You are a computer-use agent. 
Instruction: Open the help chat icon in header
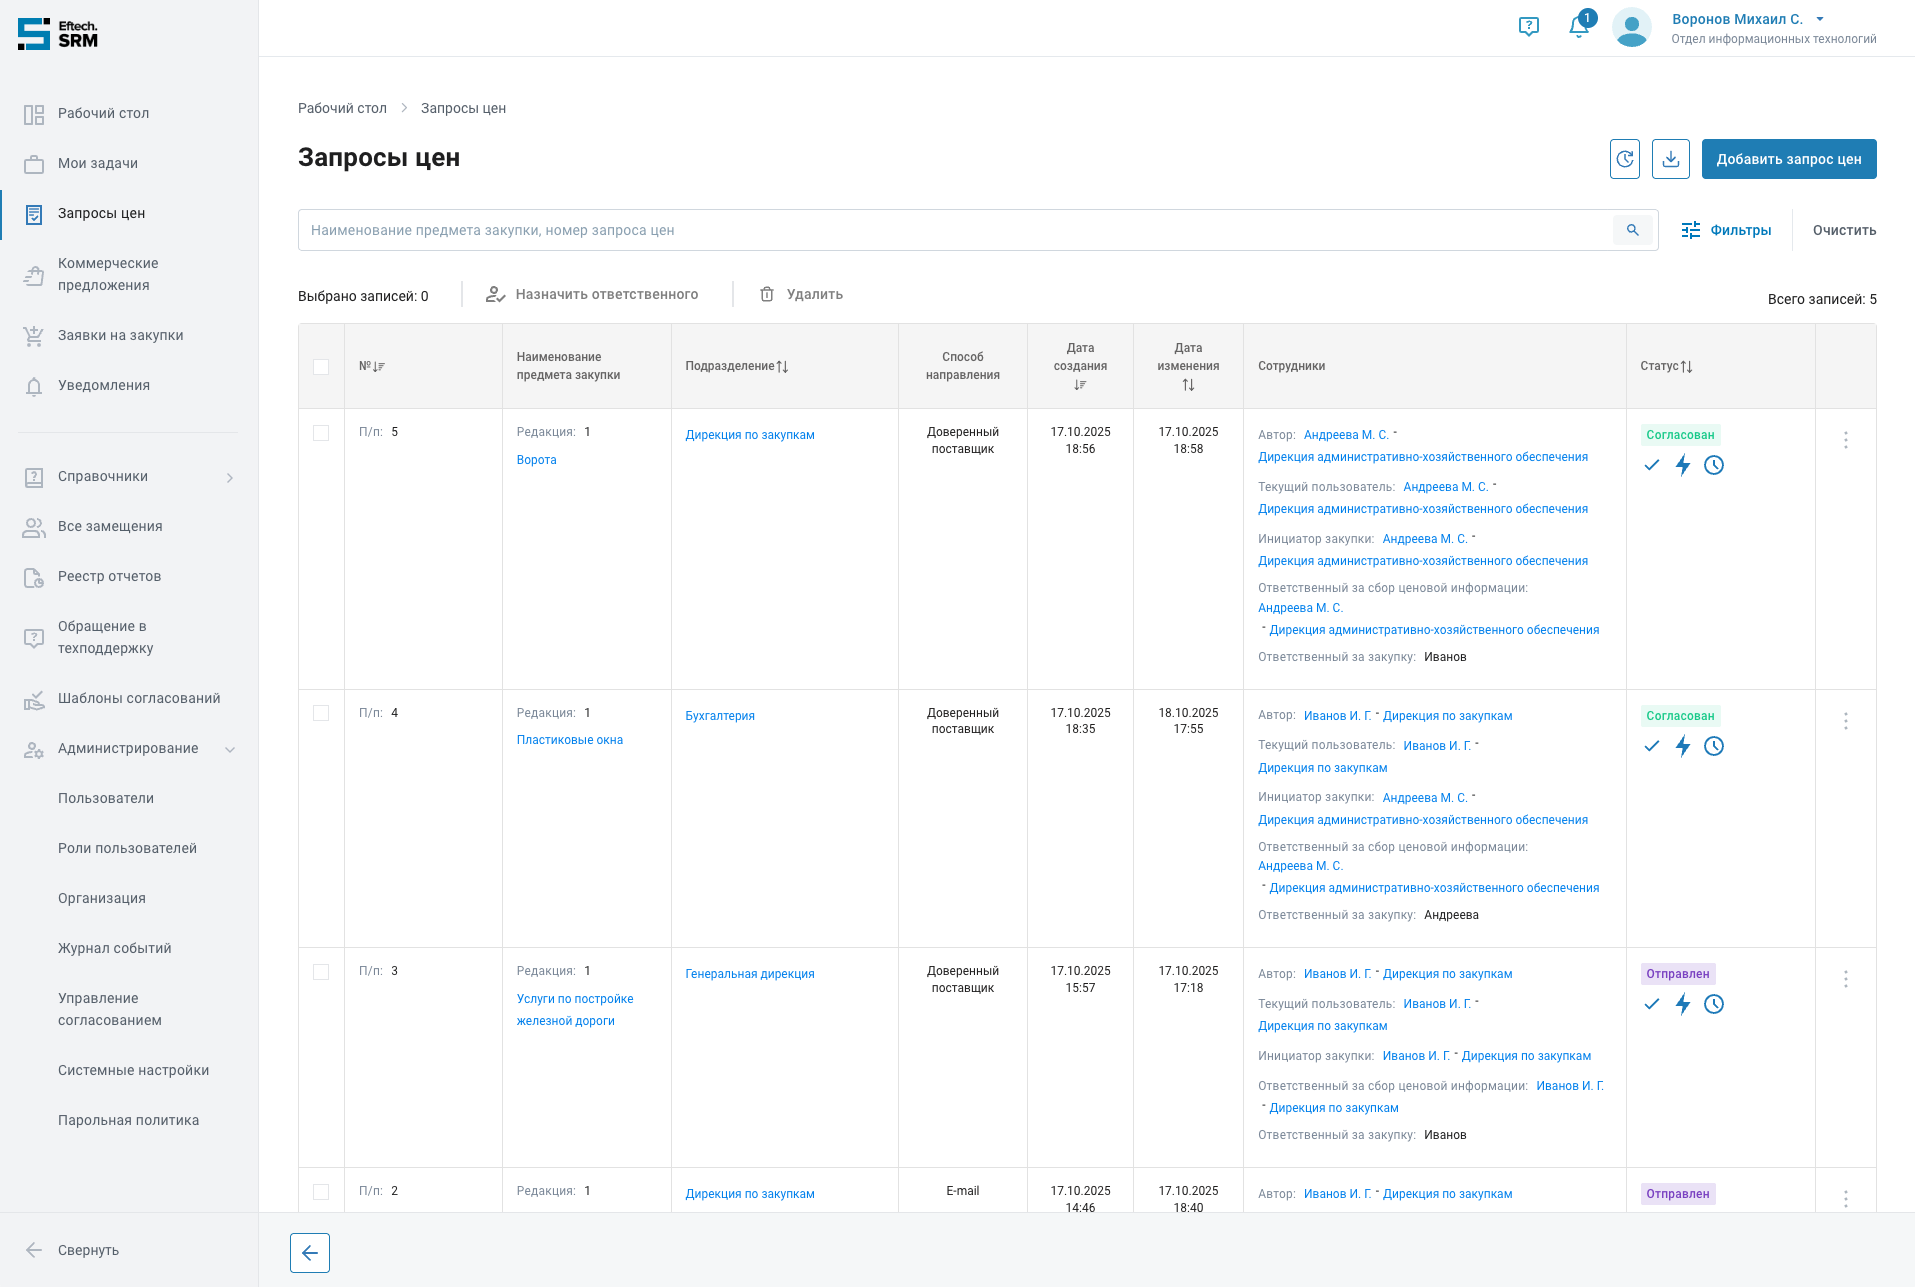1528,27
